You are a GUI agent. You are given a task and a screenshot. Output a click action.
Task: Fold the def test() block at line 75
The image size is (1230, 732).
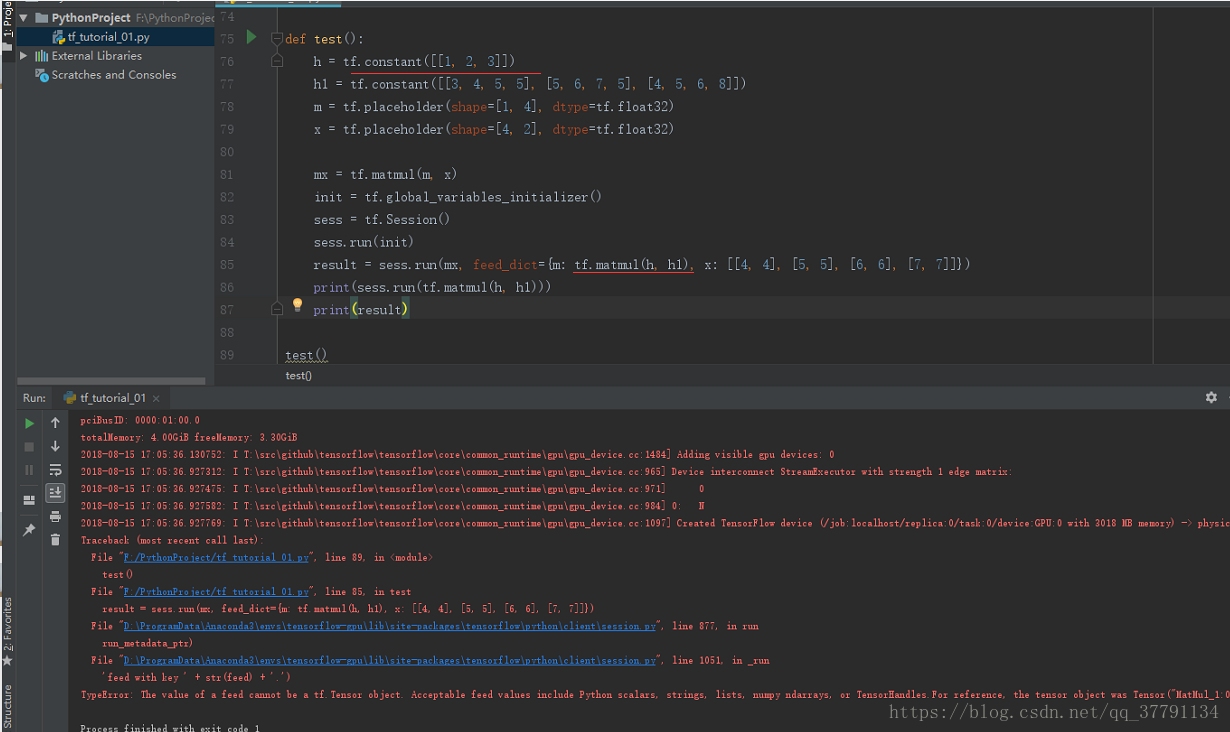pos(277,39)
